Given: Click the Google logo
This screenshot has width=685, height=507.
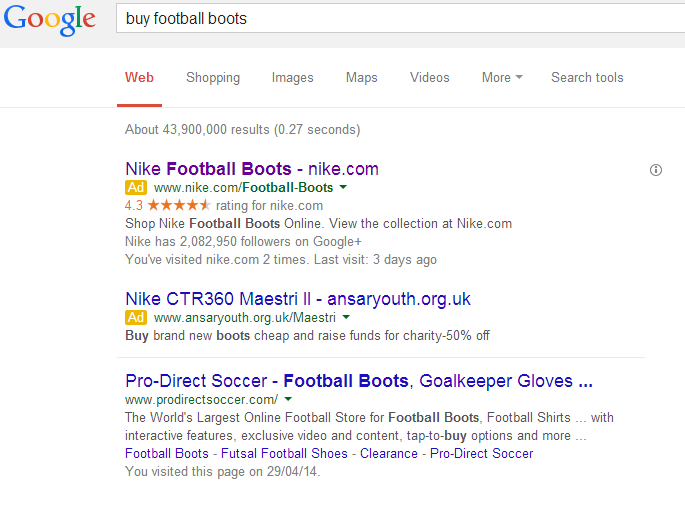Looking at the screenshot, I should [x=50, y=19].
